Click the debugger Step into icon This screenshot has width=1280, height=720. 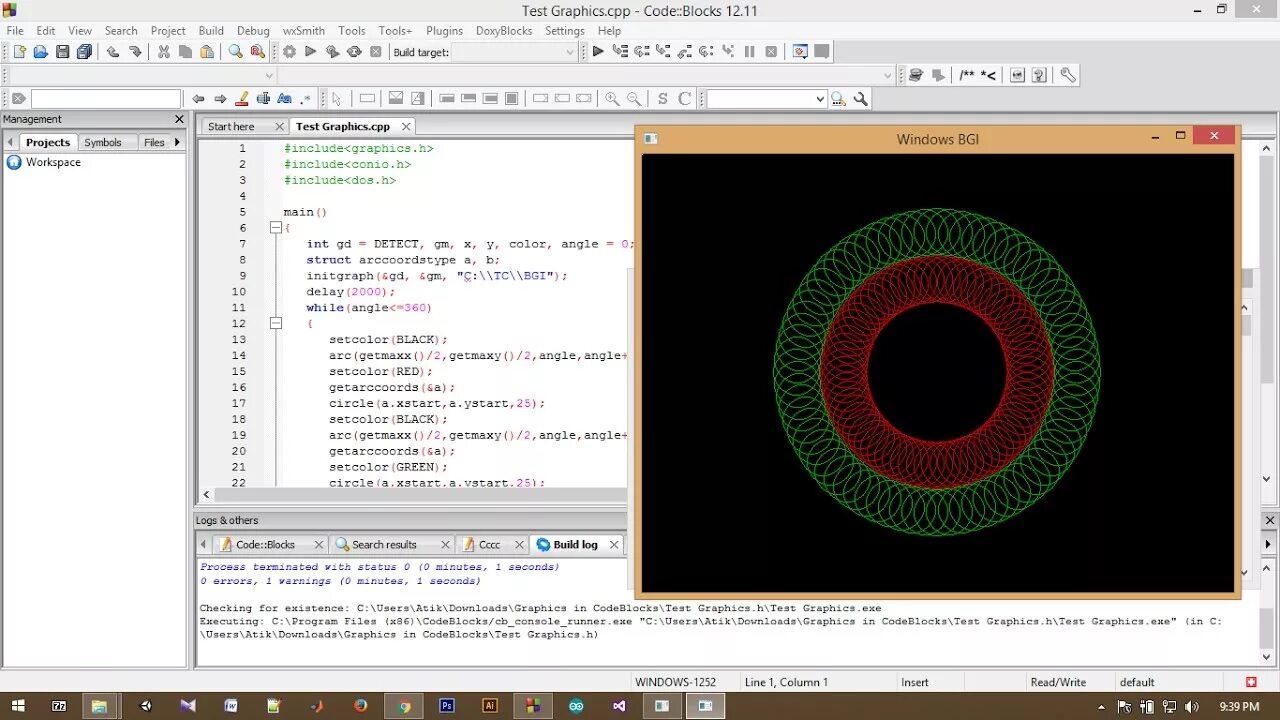(x=663, y=52)
